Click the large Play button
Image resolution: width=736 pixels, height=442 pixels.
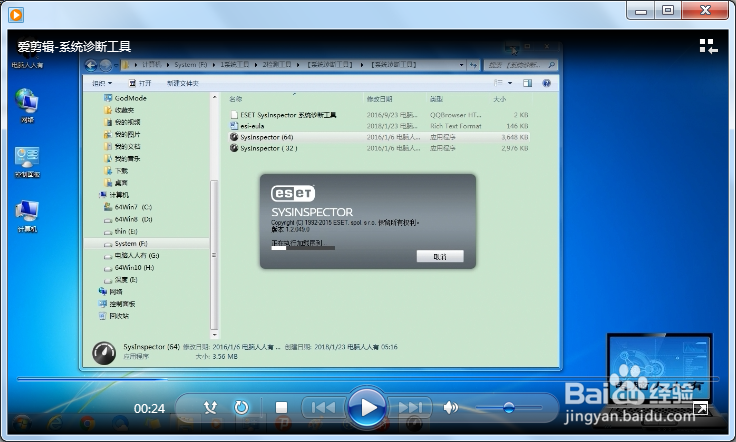(x=368, y=407)
